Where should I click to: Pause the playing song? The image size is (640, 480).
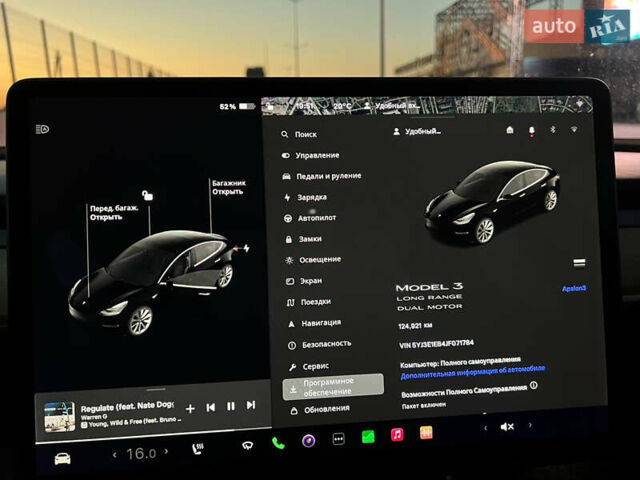[x=231, y=406]
